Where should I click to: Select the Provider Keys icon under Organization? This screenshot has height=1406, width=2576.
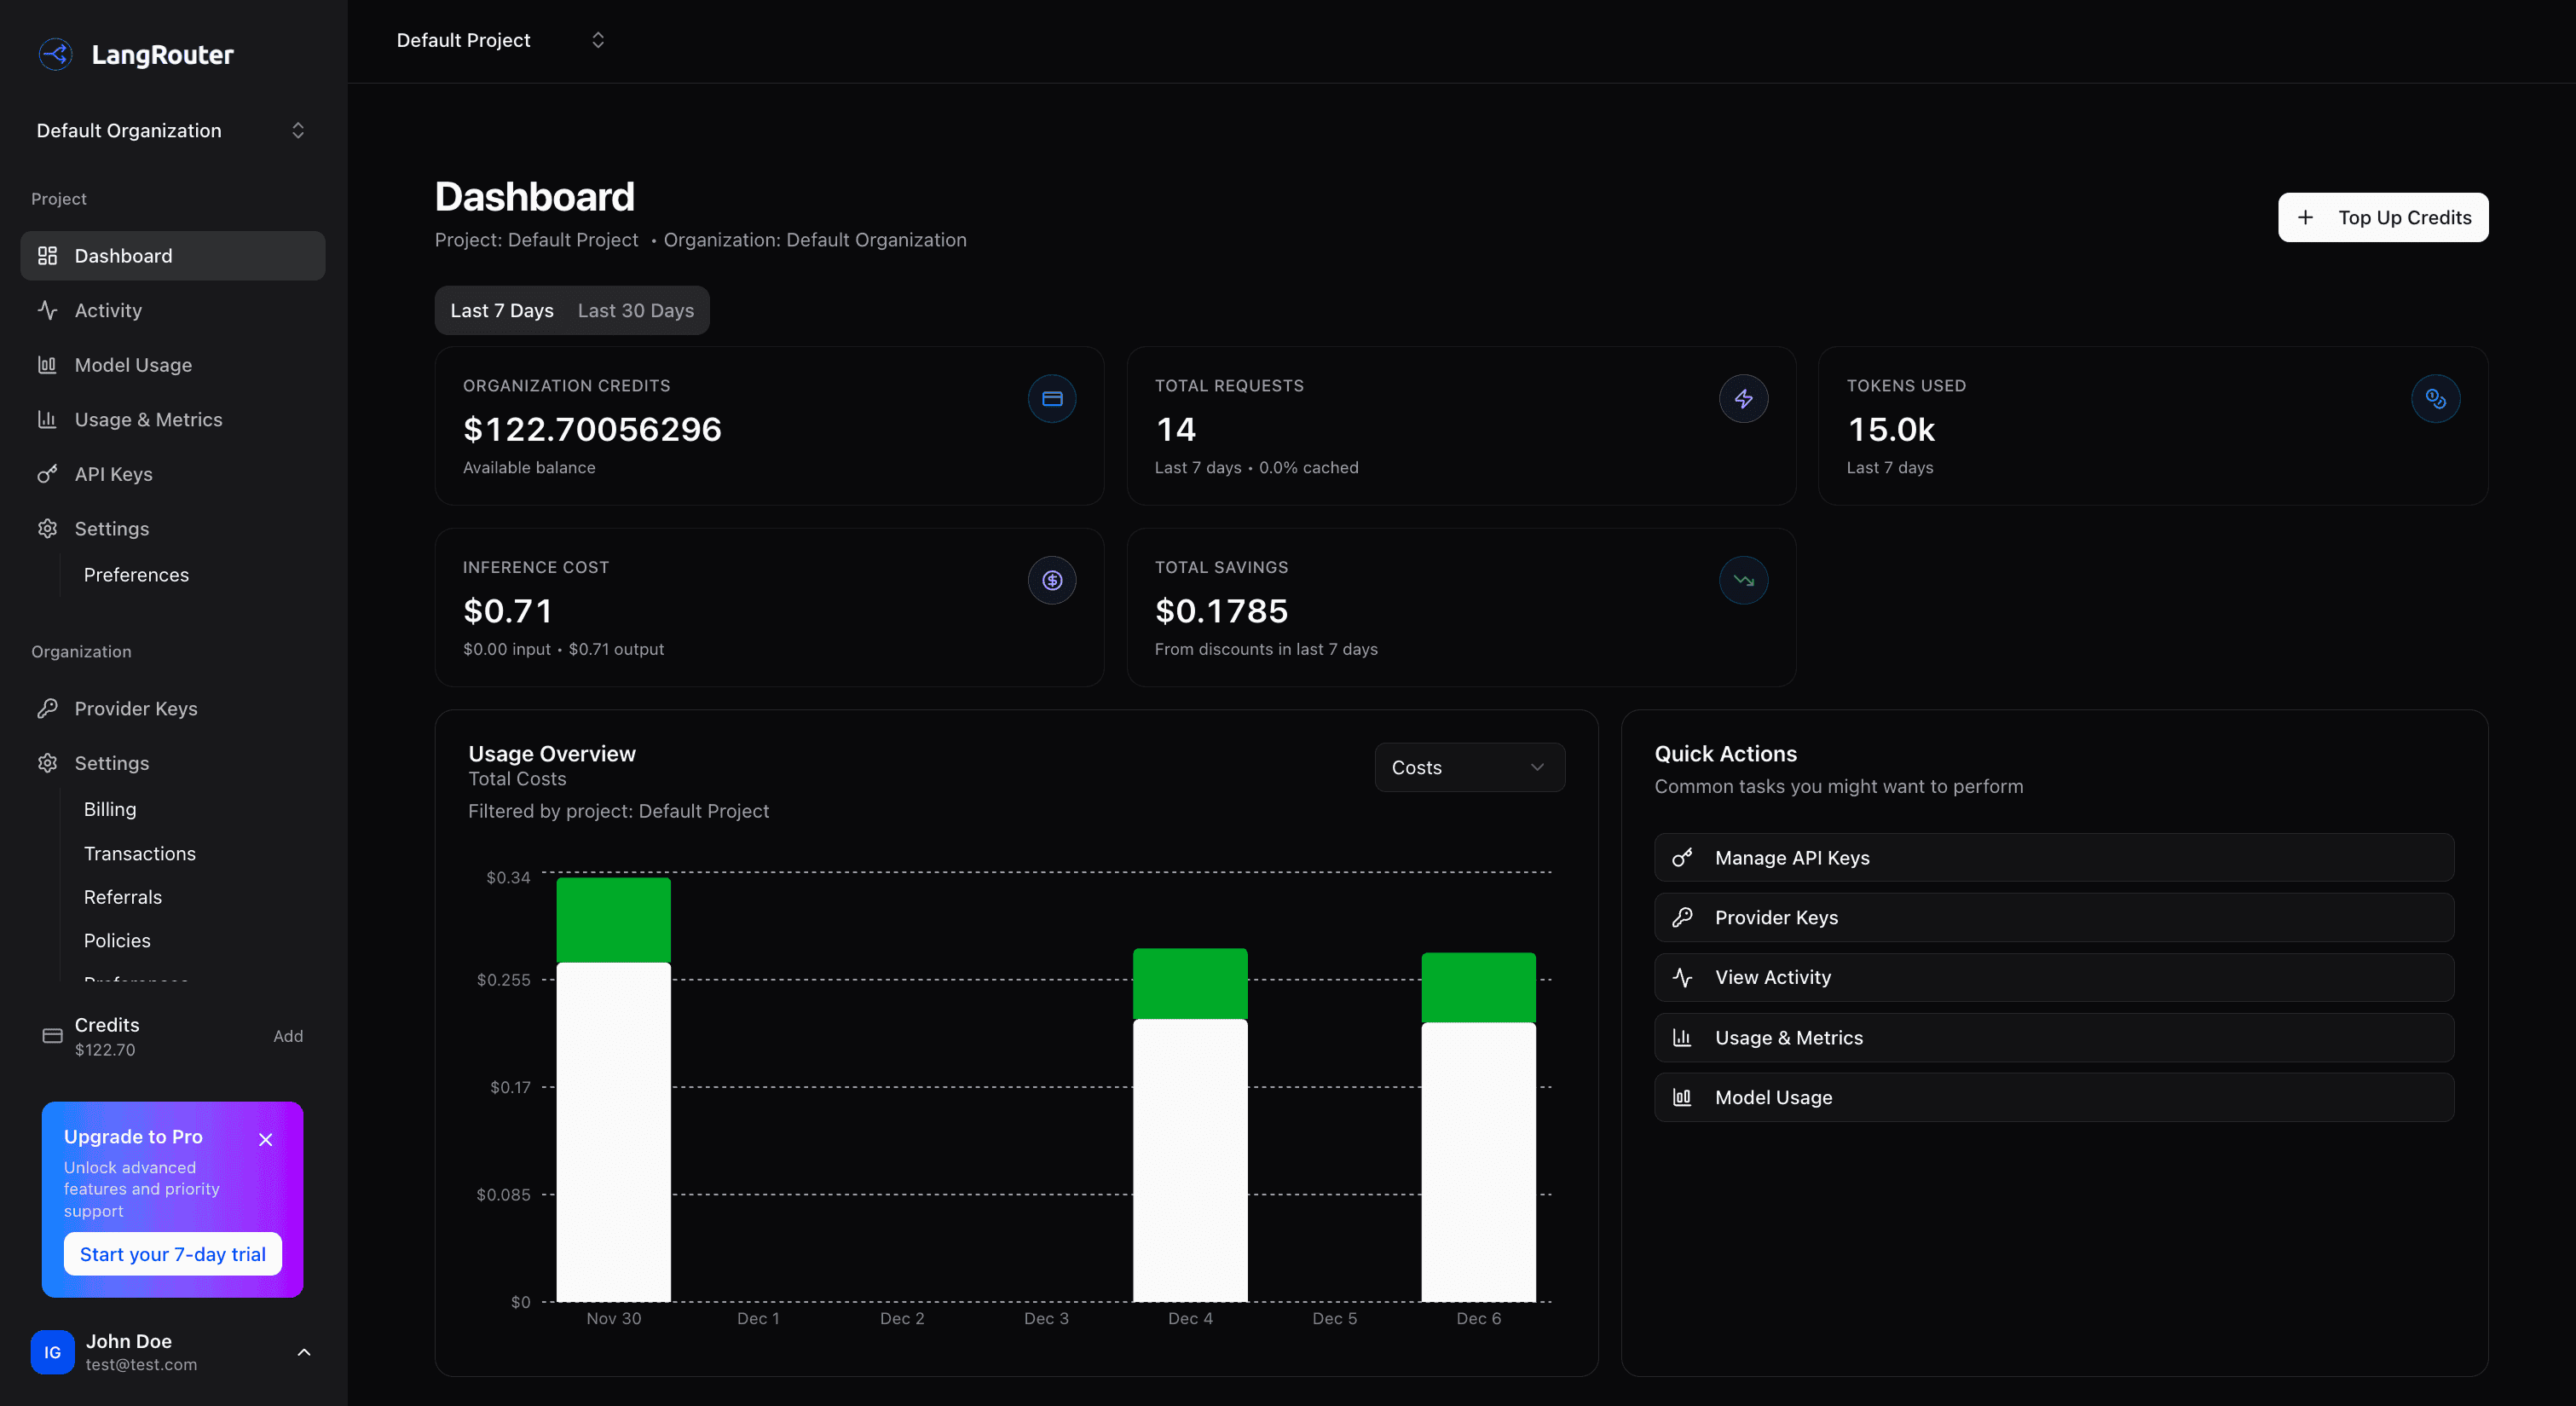coord(48,708)
